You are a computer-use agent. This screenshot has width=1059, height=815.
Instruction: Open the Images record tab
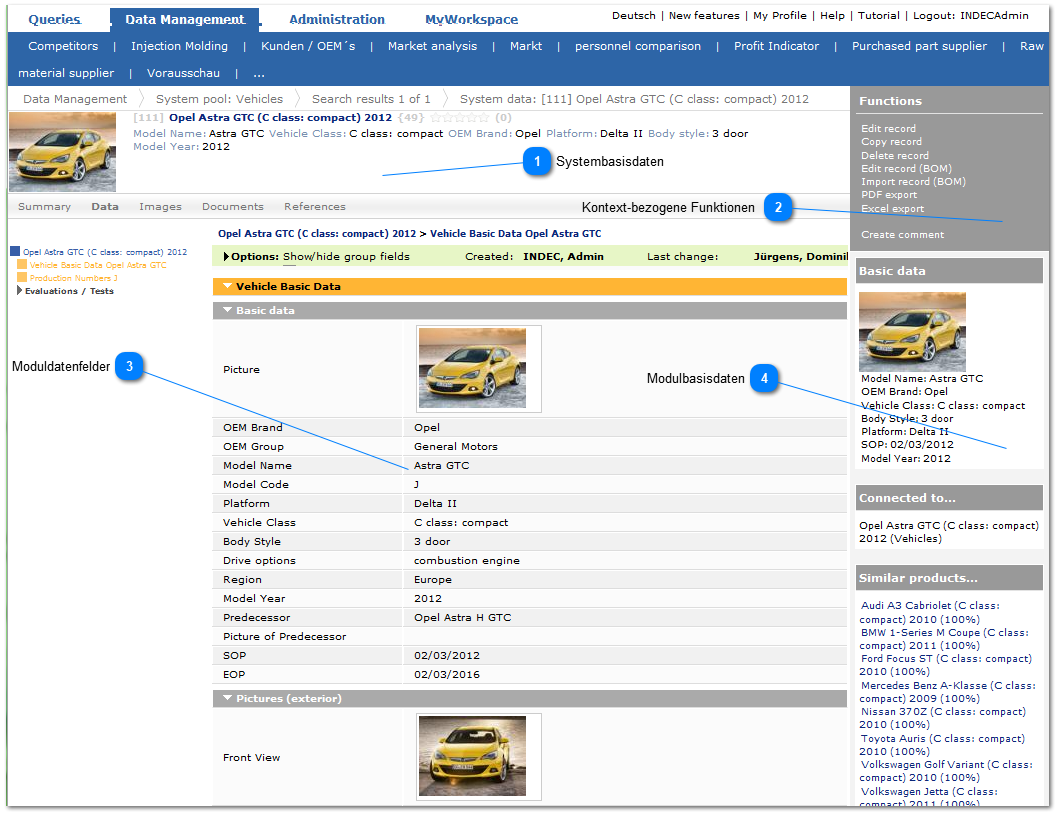[160, 207]
